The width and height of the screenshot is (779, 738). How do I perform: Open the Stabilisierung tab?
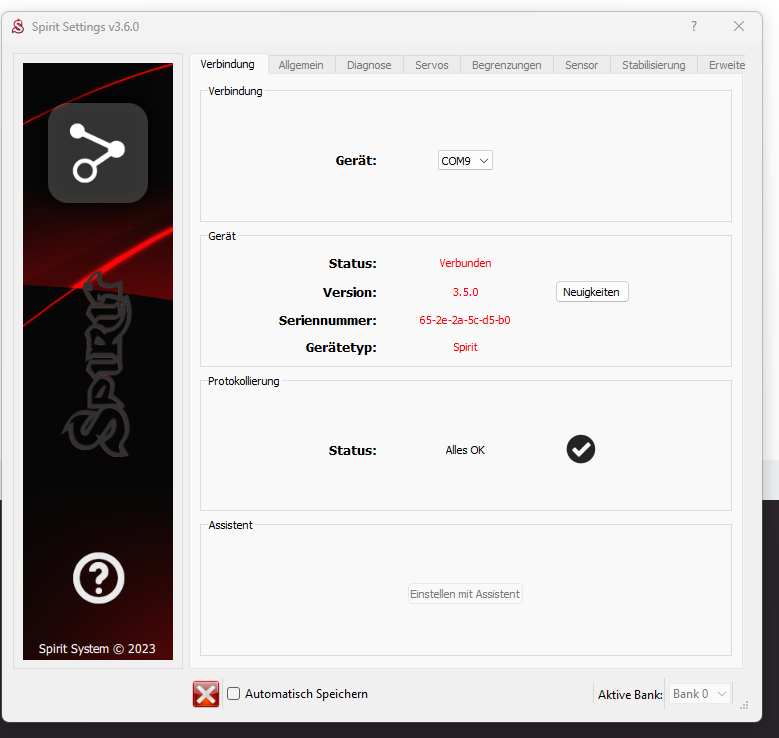point(653,65)
